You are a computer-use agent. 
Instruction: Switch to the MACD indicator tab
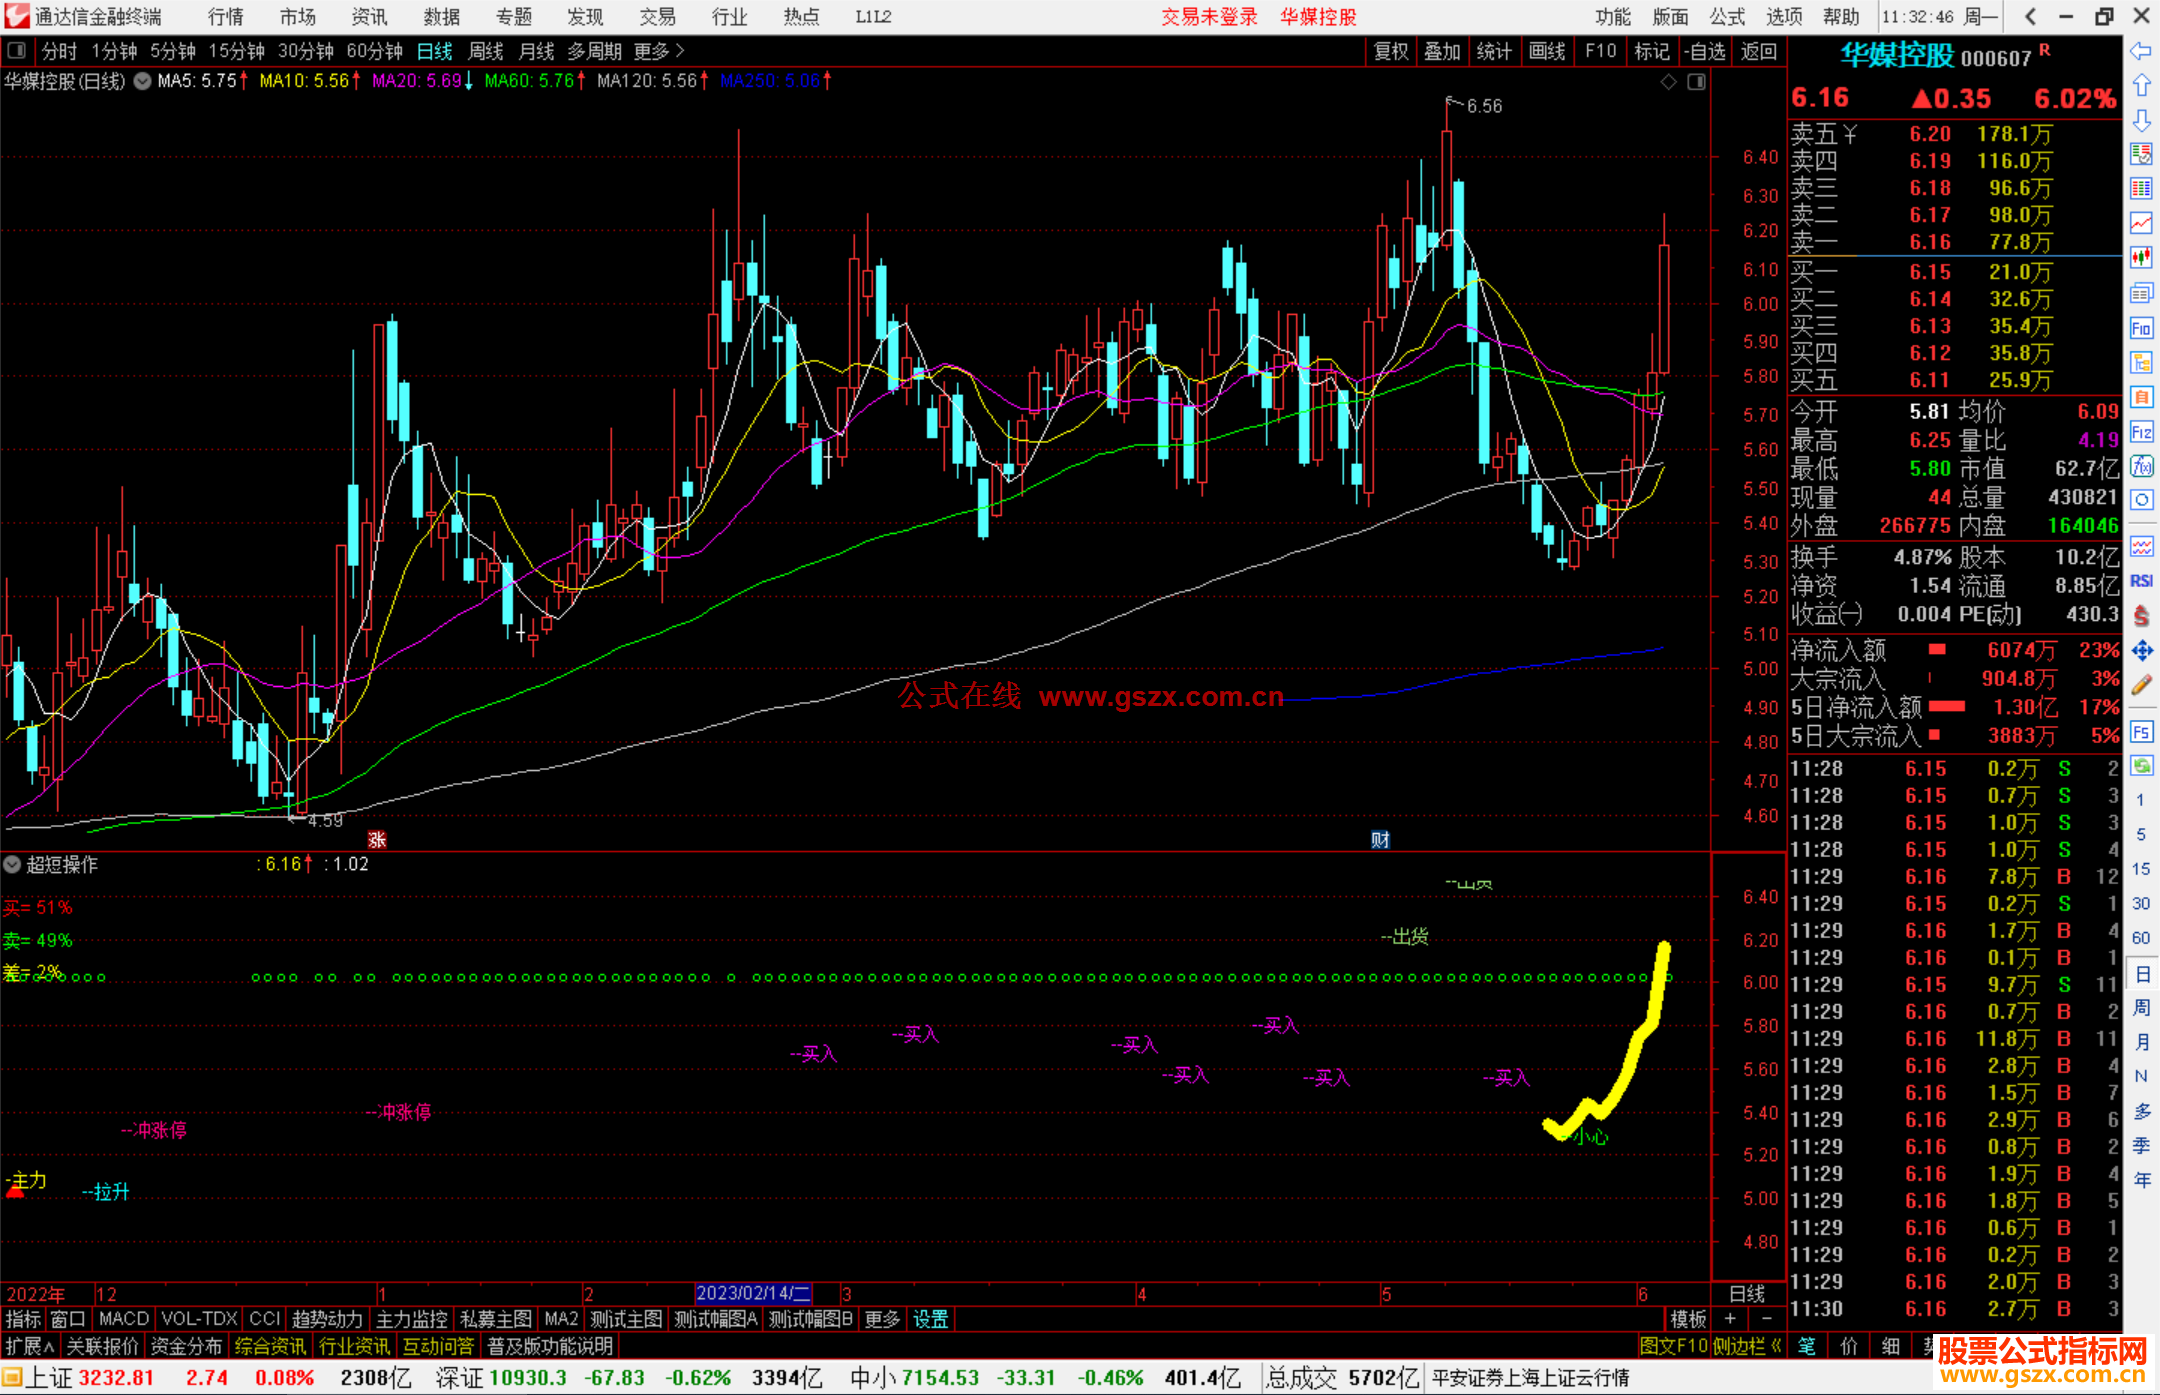pyautogui.click(x=123, y=1319)
